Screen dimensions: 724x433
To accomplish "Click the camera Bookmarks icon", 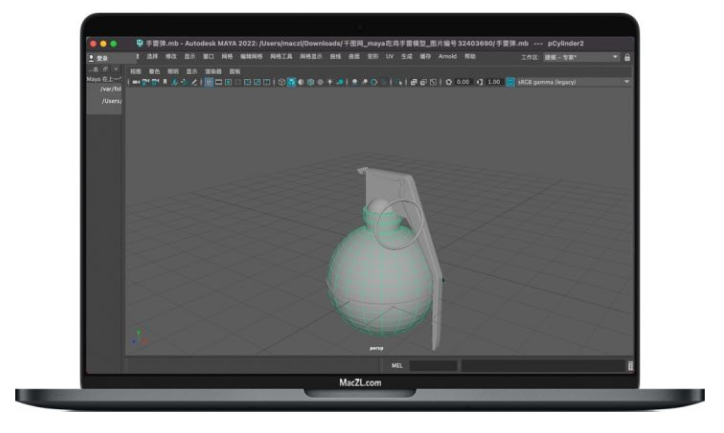I will pyautogui.click(x=165, y=82).
